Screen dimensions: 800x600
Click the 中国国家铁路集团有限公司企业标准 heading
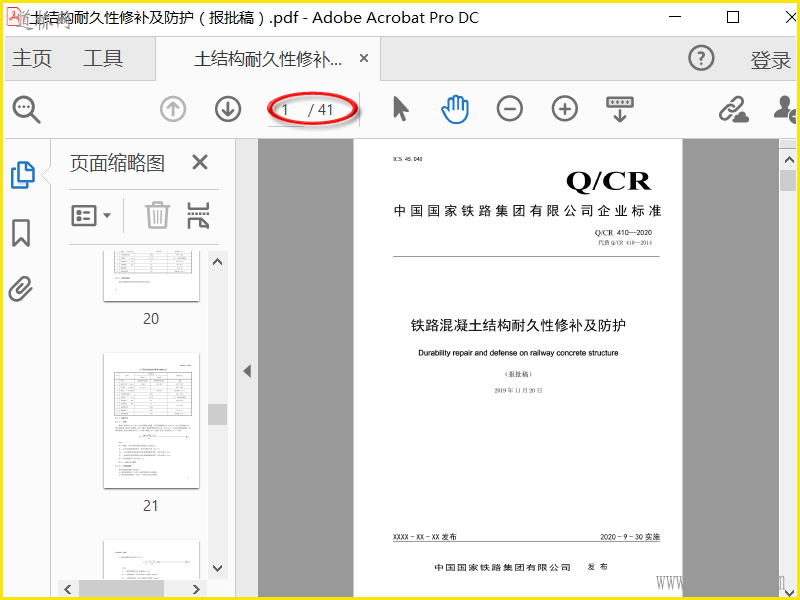click(x=528, y=211)
